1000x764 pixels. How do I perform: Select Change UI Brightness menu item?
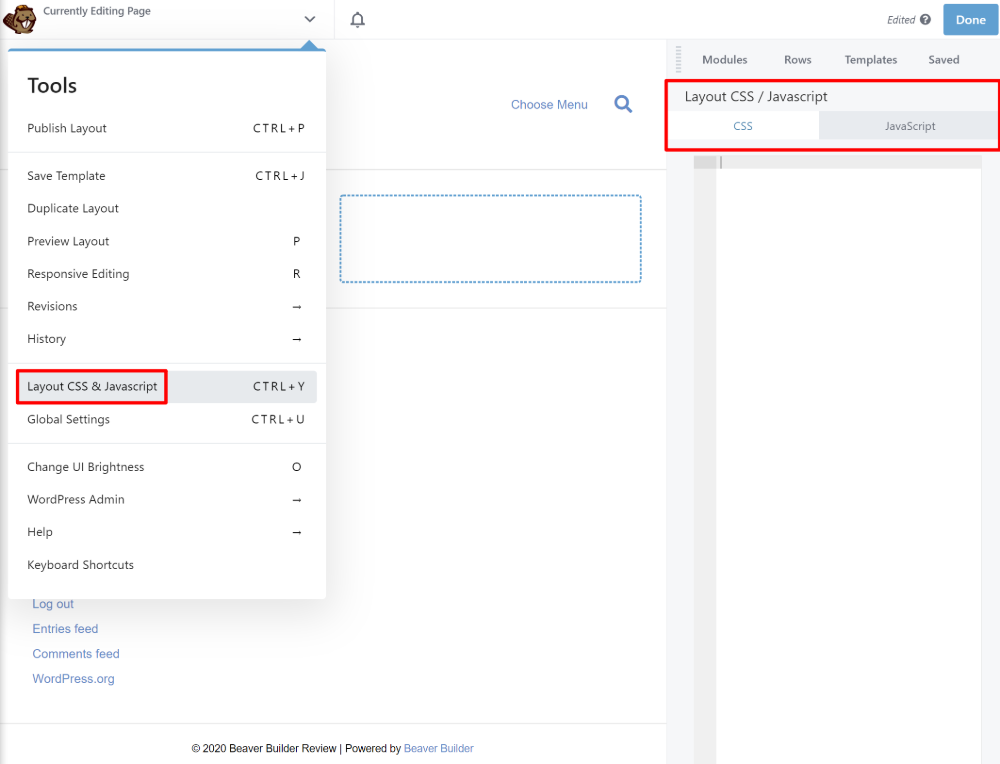coord(166,467)
